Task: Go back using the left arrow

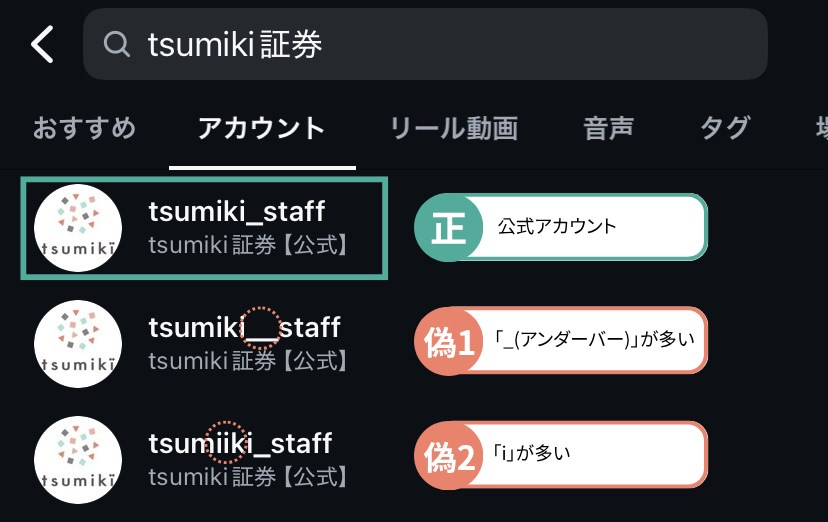Action: pyautogui.click(x=42, y=44)
